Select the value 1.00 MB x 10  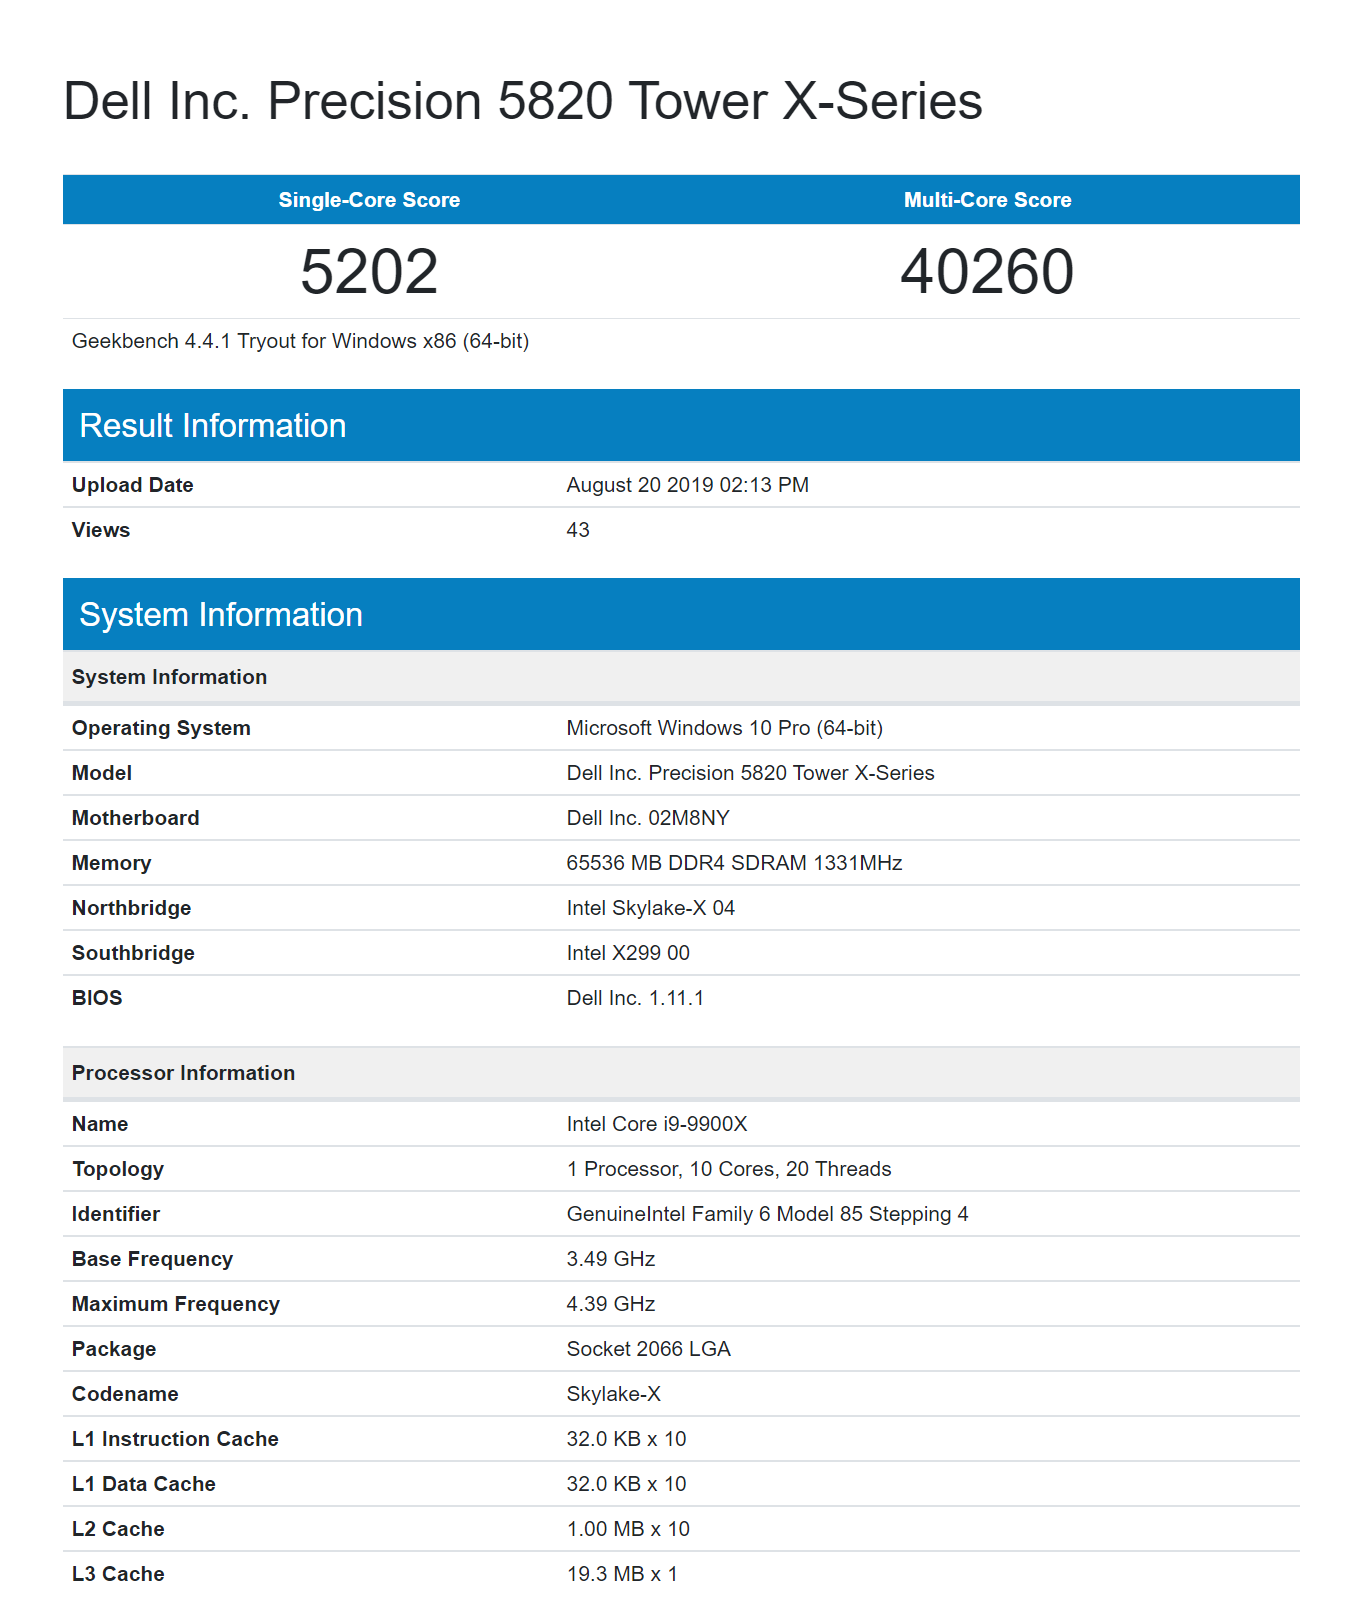tap(628, 1529)
